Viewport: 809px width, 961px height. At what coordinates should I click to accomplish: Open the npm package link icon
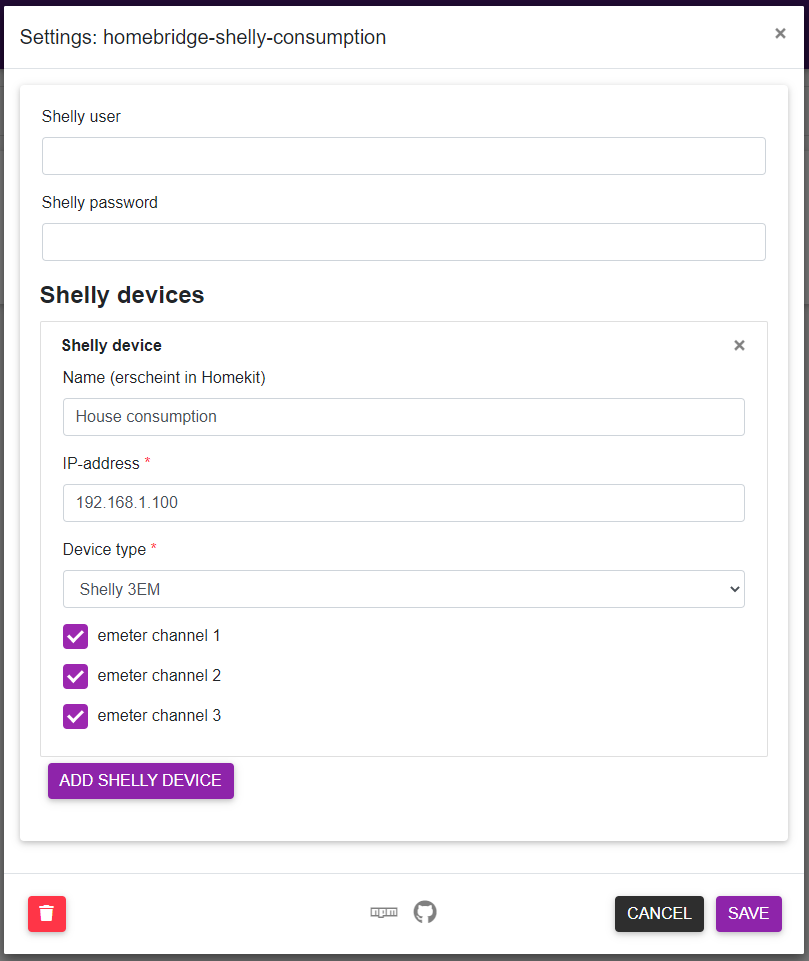coord(384,912)
